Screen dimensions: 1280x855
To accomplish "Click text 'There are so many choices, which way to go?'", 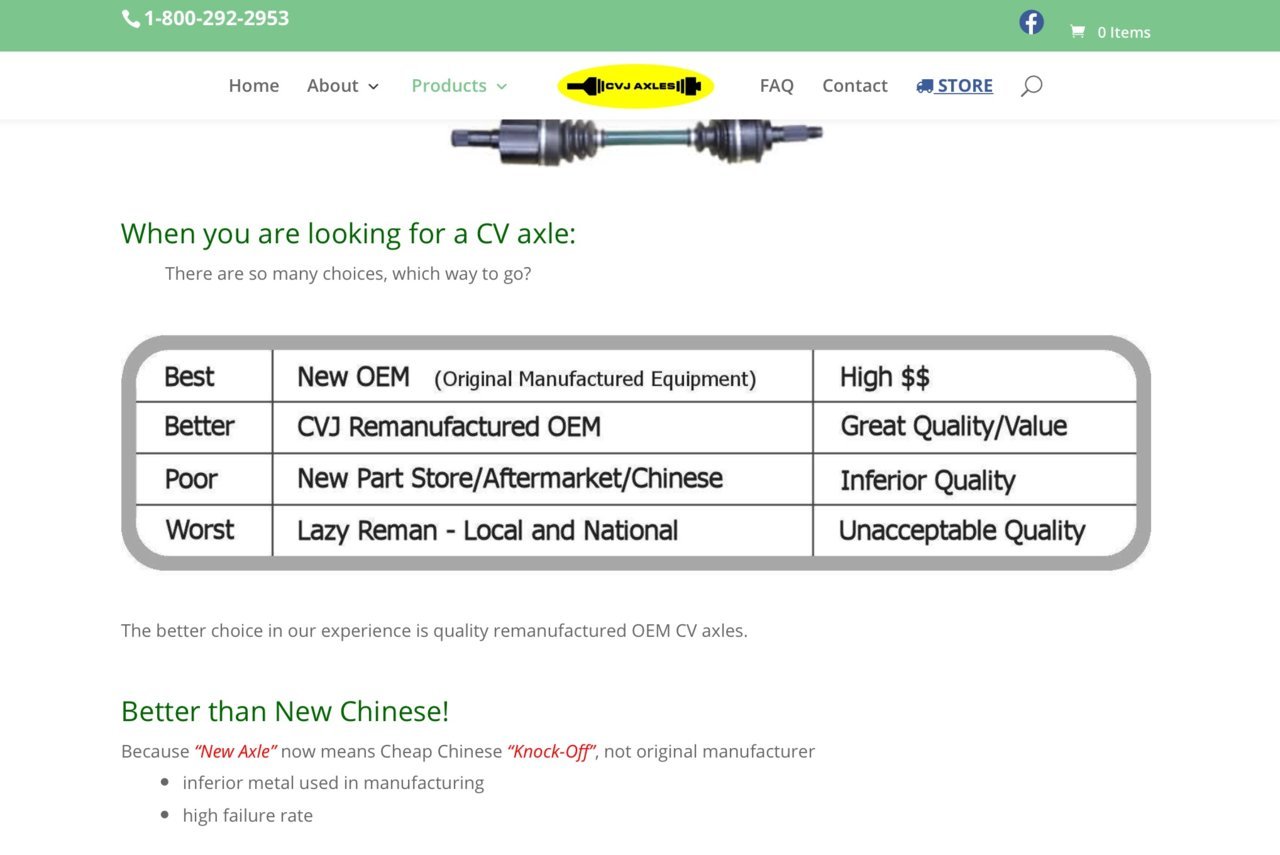I will pyautogui.click(x=348, y=273).
